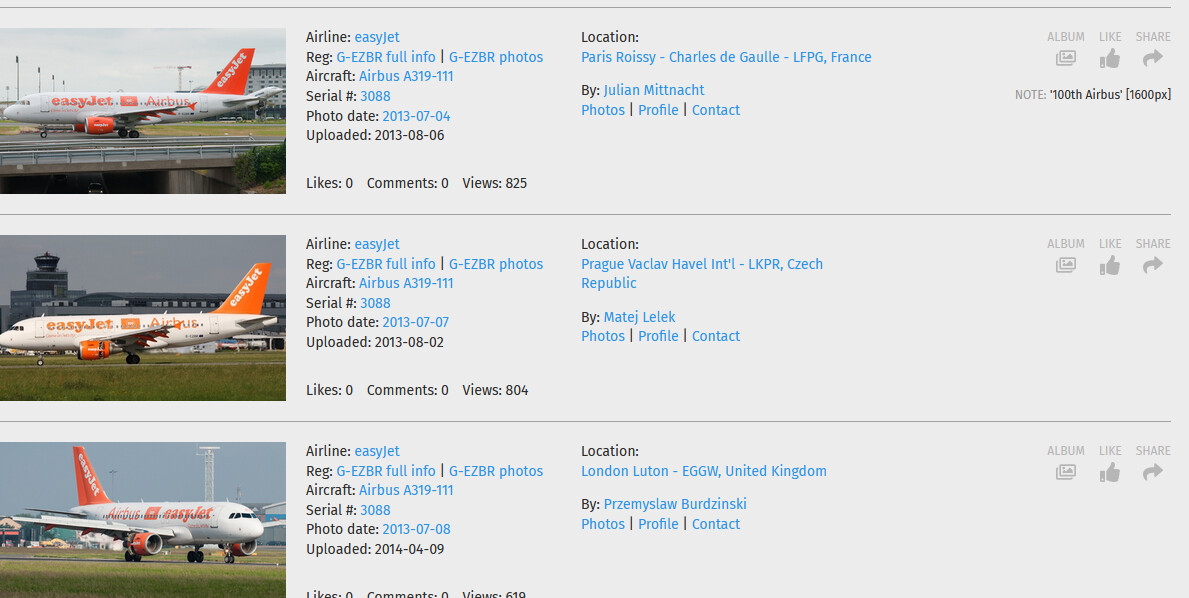Screen dimensions: 1189x598
Task: Open G-EZBR full info in first listing
Action: pyautogui.click(x=386, y=57)
